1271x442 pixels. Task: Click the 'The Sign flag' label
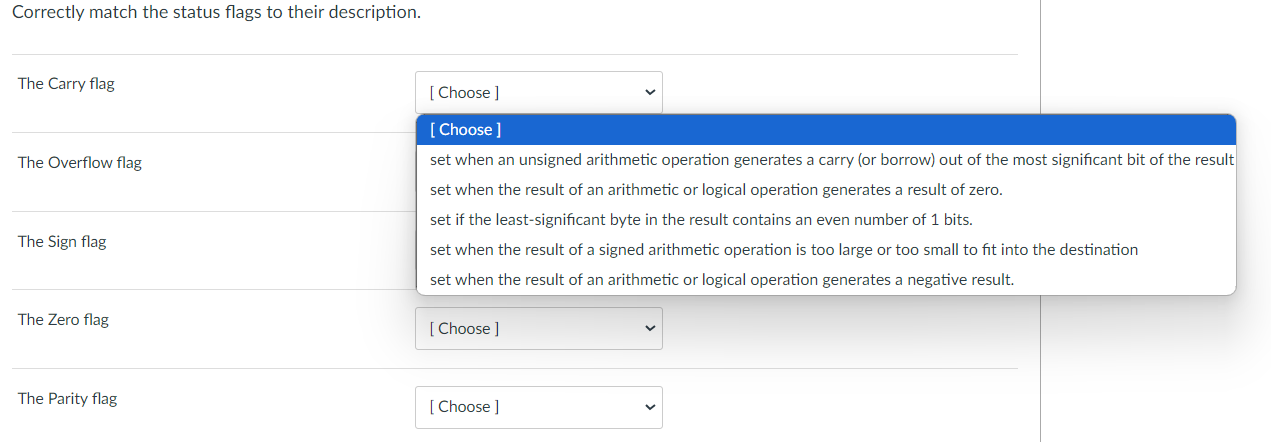tap(62, 242)
